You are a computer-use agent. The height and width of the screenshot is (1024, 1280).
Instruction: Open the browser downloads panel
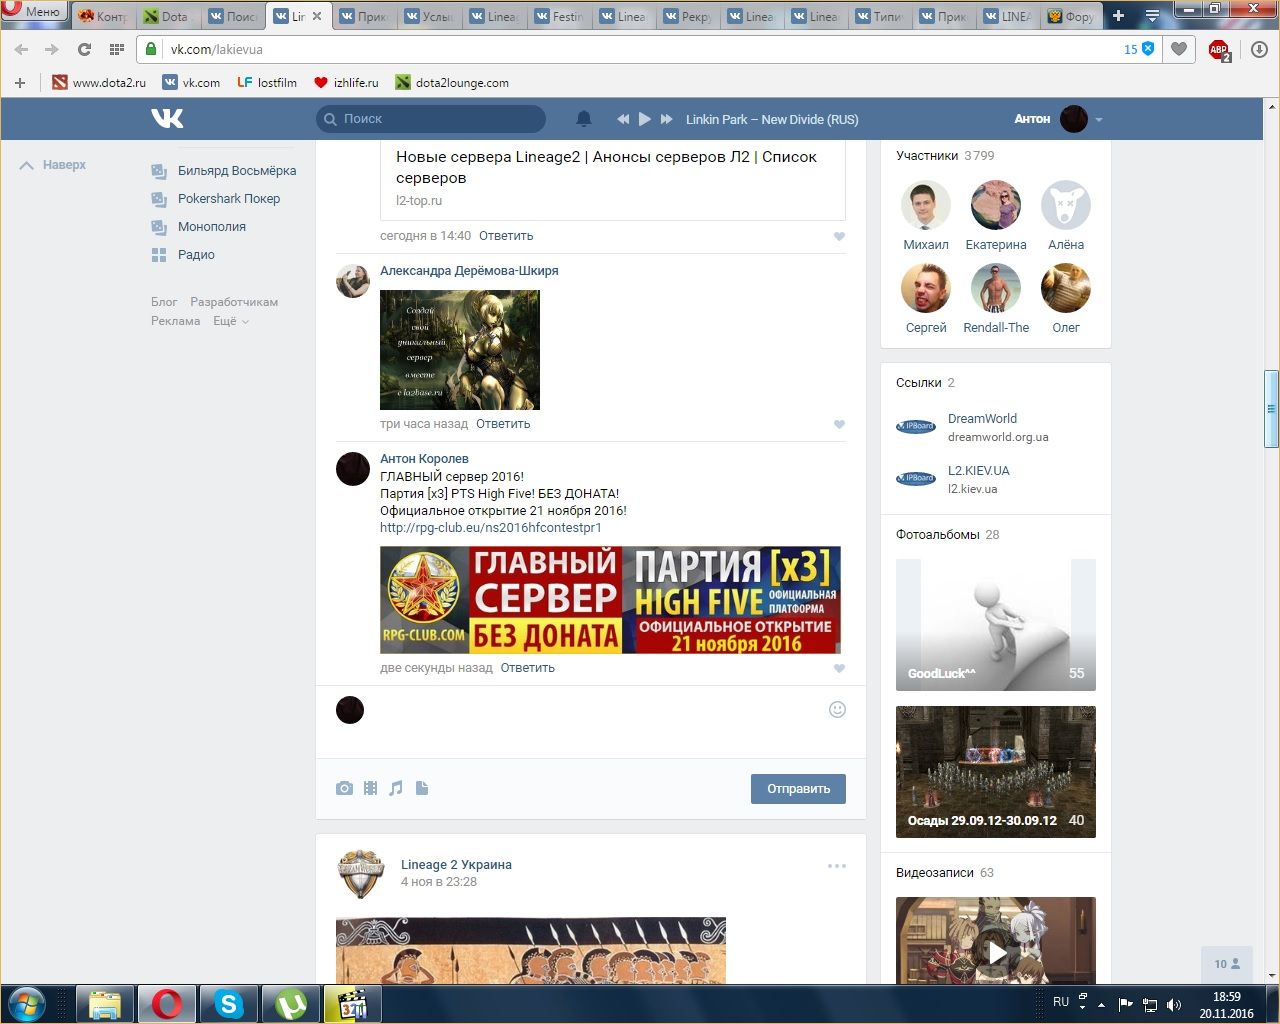coord(1259,49)
